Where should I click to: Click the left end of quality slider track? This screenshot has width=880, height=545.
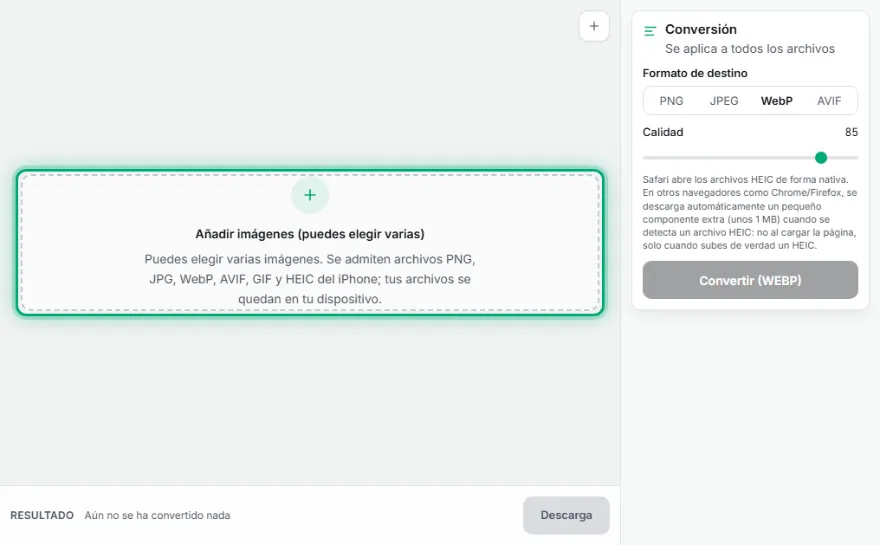coord(645,158)
